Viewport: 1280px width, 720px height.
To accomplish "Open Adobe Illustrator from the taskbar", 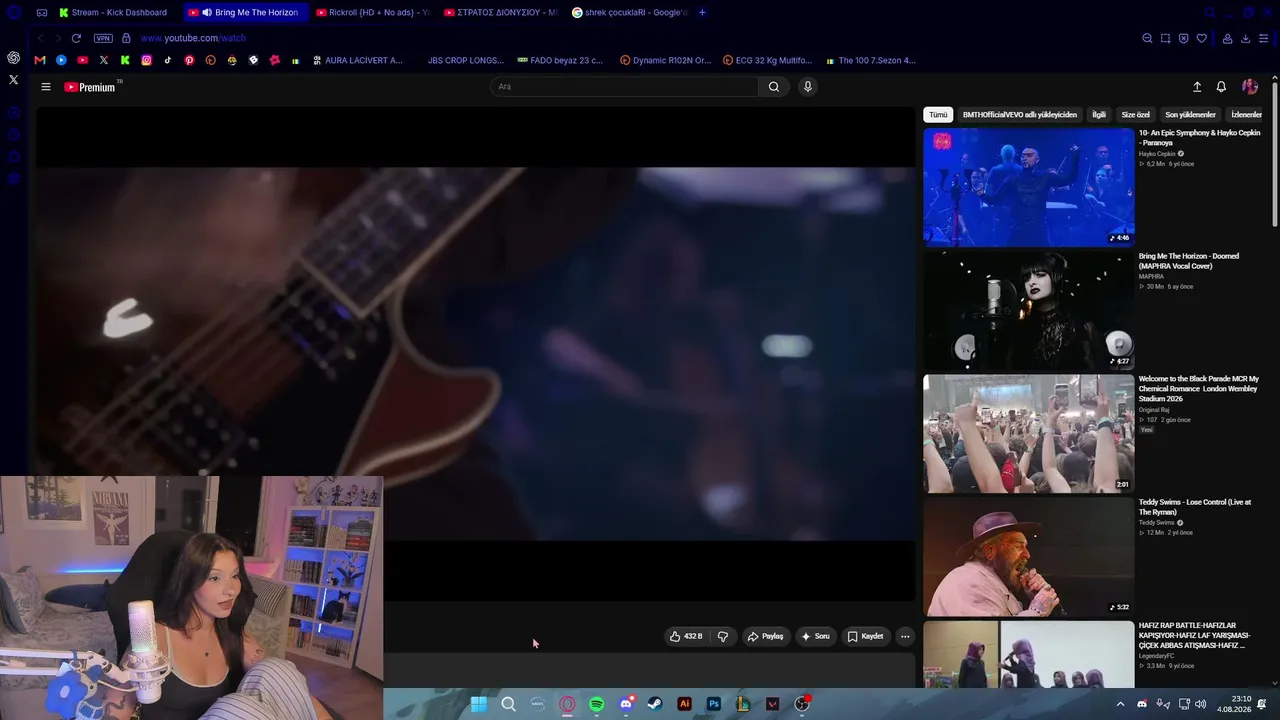I will point(684,704).
